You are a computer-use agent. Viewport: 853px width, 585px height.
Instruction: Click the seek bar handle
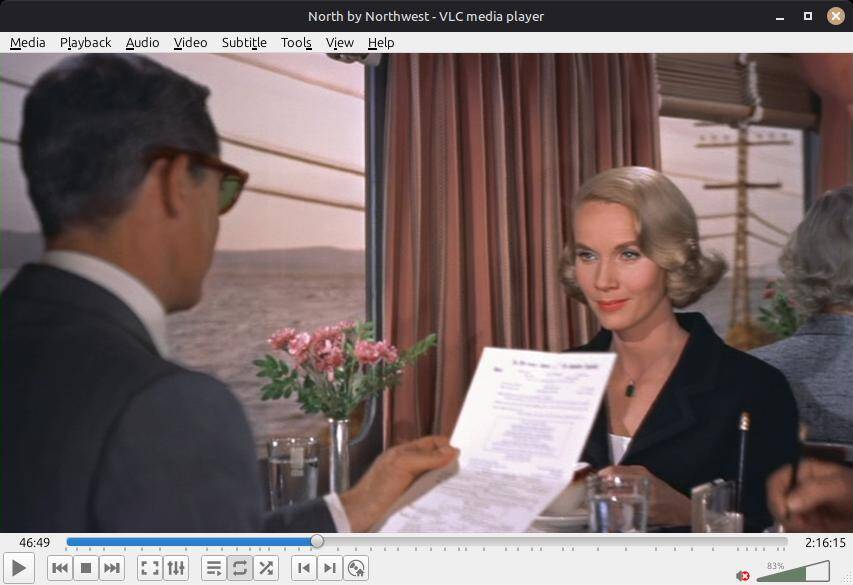tap(317, 541)
